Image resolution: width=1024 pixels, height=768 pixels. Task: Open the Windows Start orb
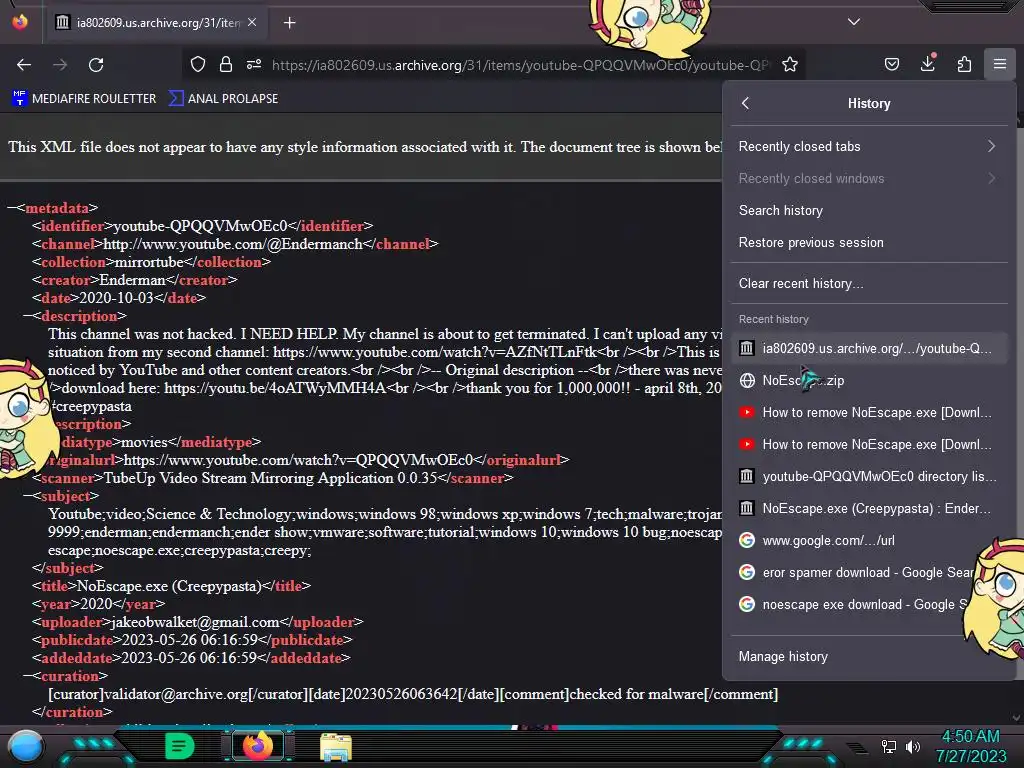[25, 746]
